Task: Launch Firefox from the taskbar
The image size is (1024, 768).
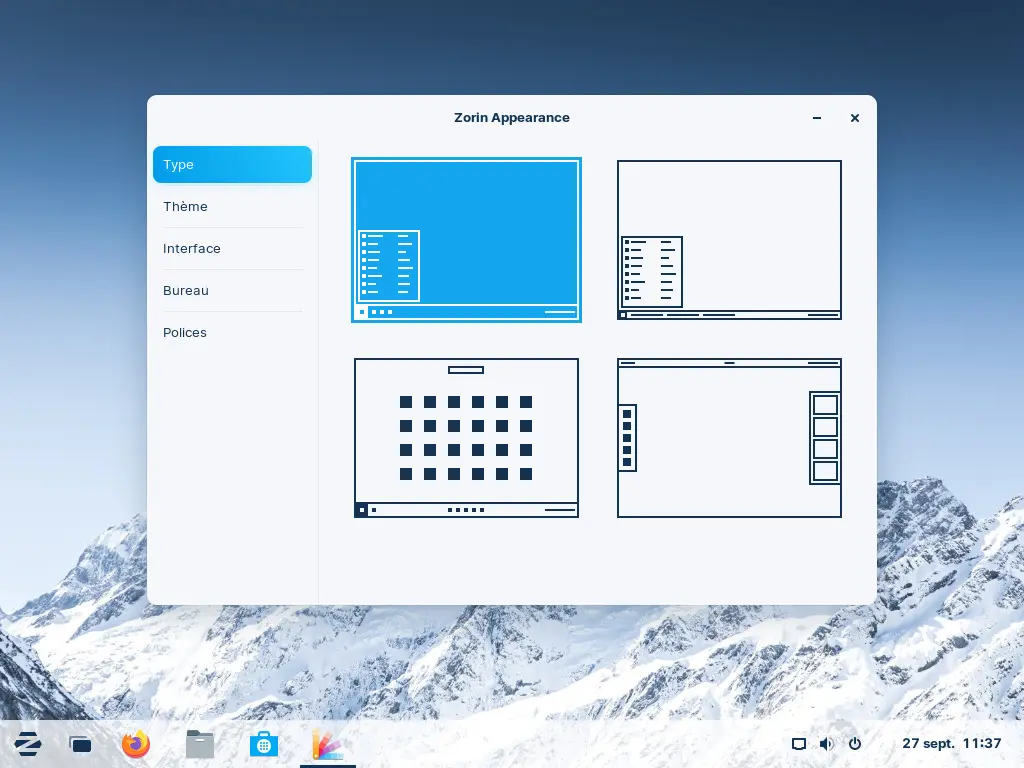Action: (x=136, y=744)
